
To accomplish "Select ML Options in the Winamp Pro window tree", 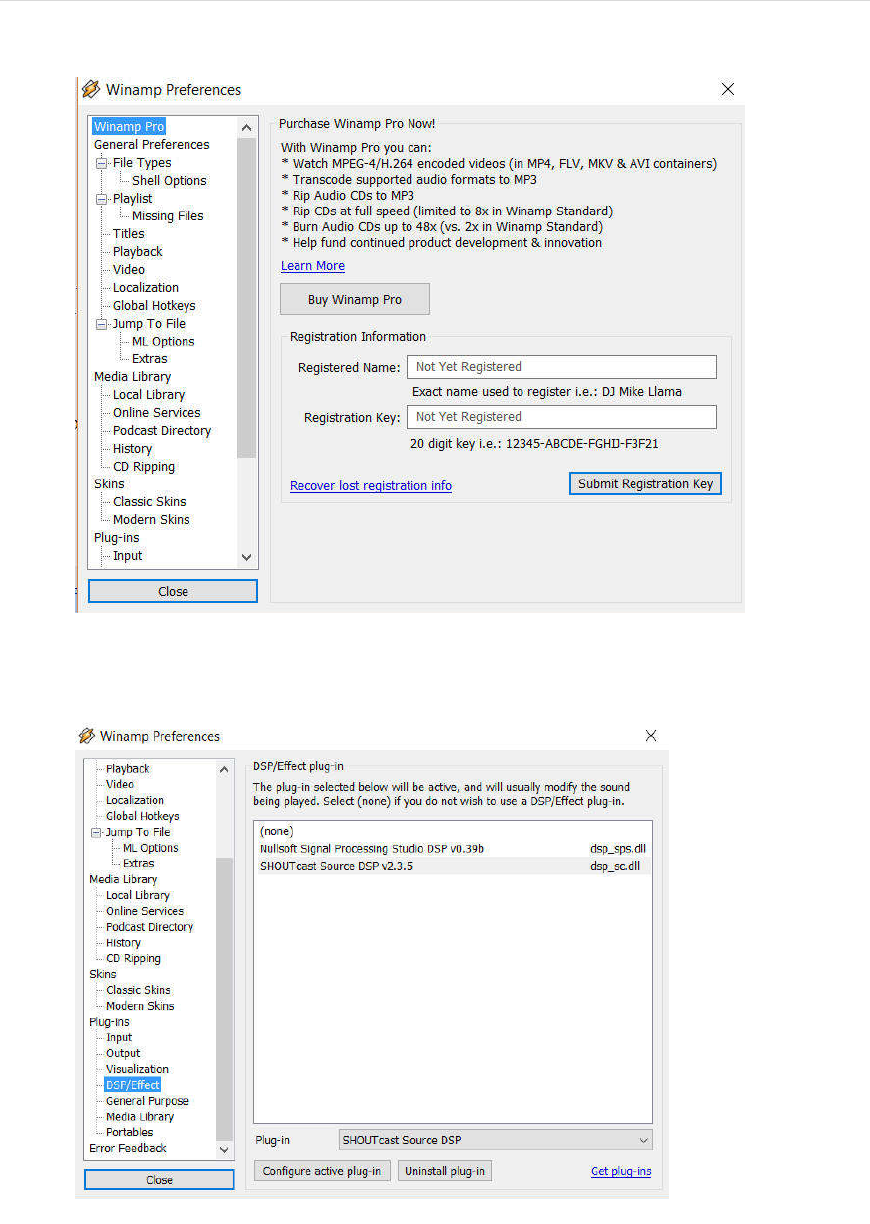I will point(163,342).
